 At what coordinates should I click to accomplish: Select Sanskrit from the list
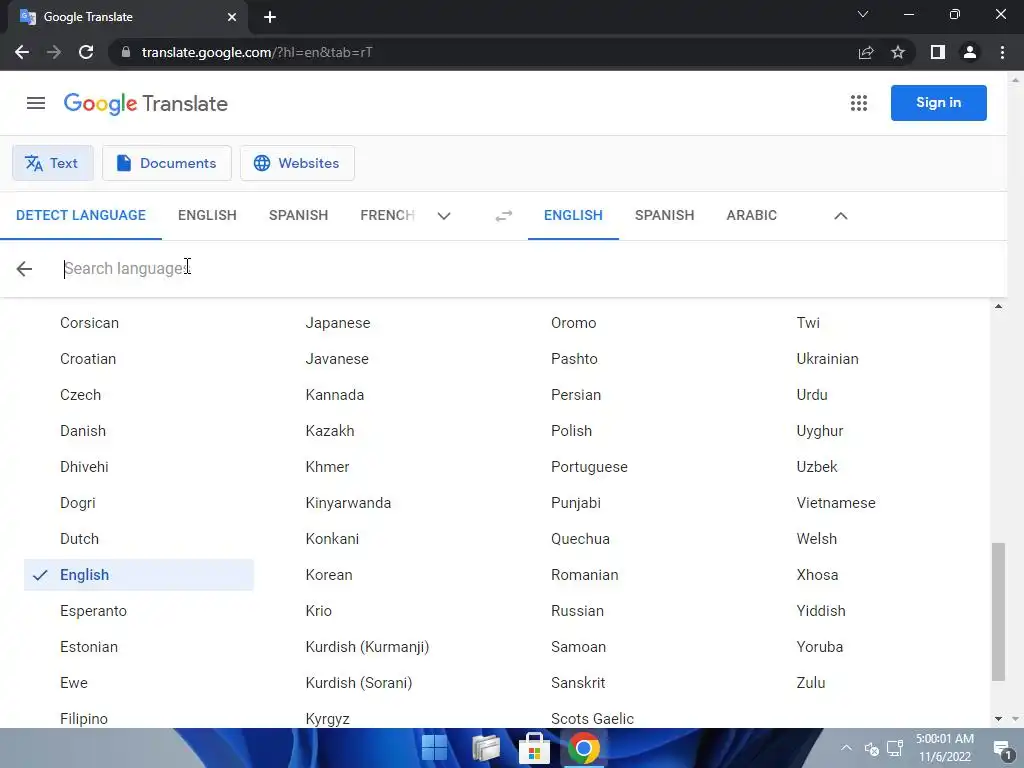(x=578, y=682)
